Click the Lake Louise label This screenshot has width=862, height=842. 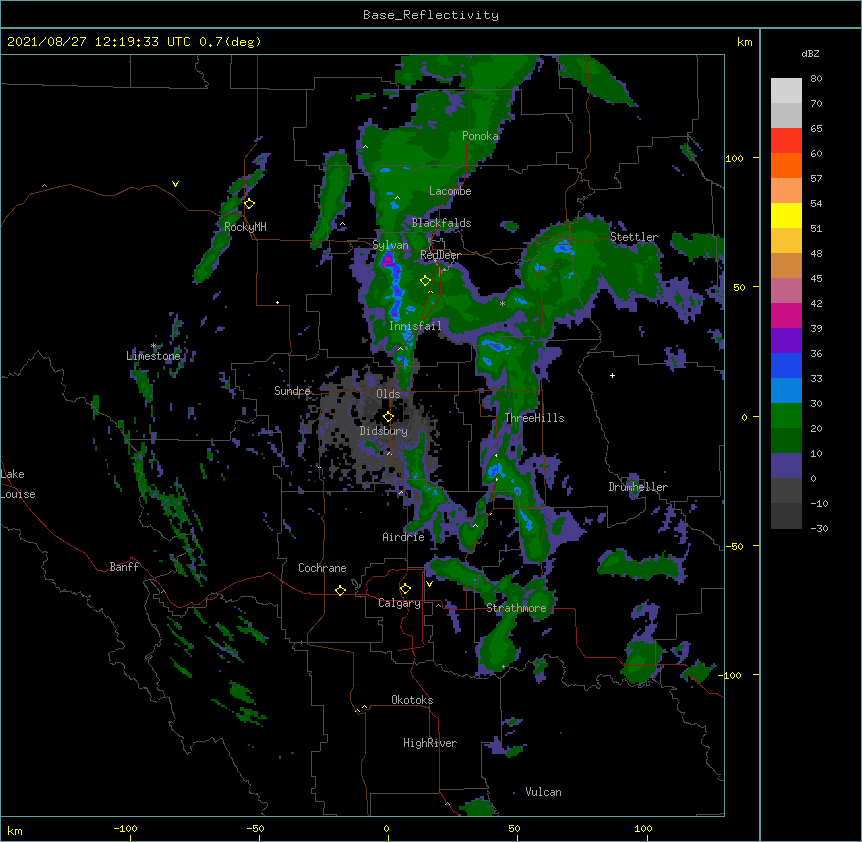18,484
